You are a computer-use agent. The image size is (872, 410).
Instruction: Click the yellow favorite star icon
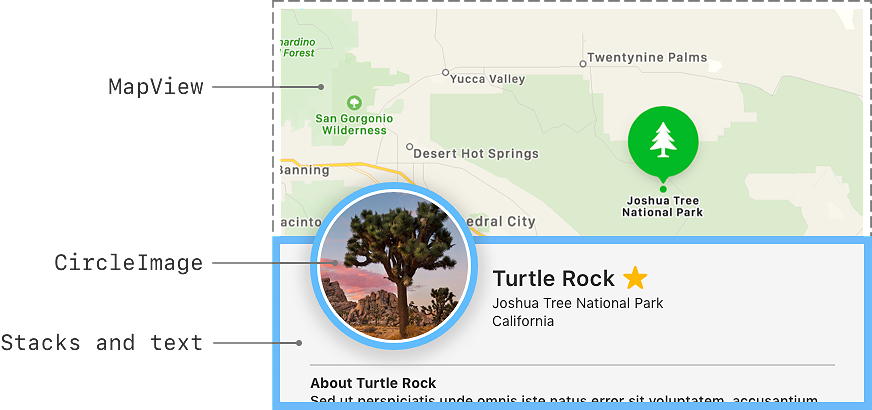pos(635,278)
